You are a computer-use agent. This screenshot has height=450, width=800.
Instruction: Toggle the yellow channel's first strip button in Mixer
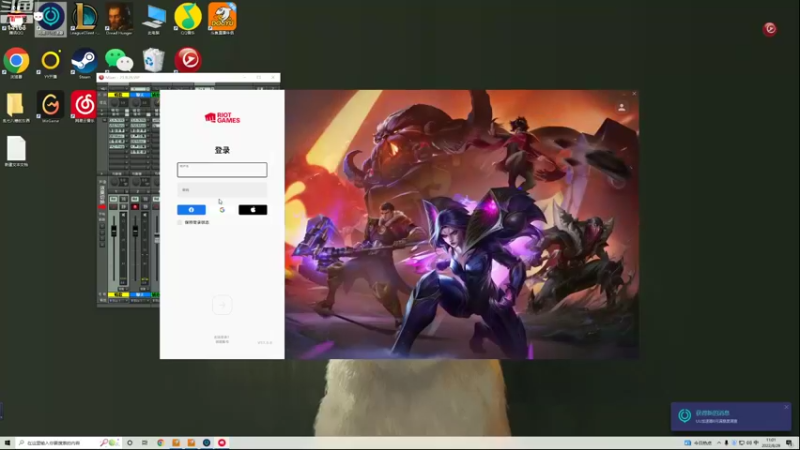(114, 199)
